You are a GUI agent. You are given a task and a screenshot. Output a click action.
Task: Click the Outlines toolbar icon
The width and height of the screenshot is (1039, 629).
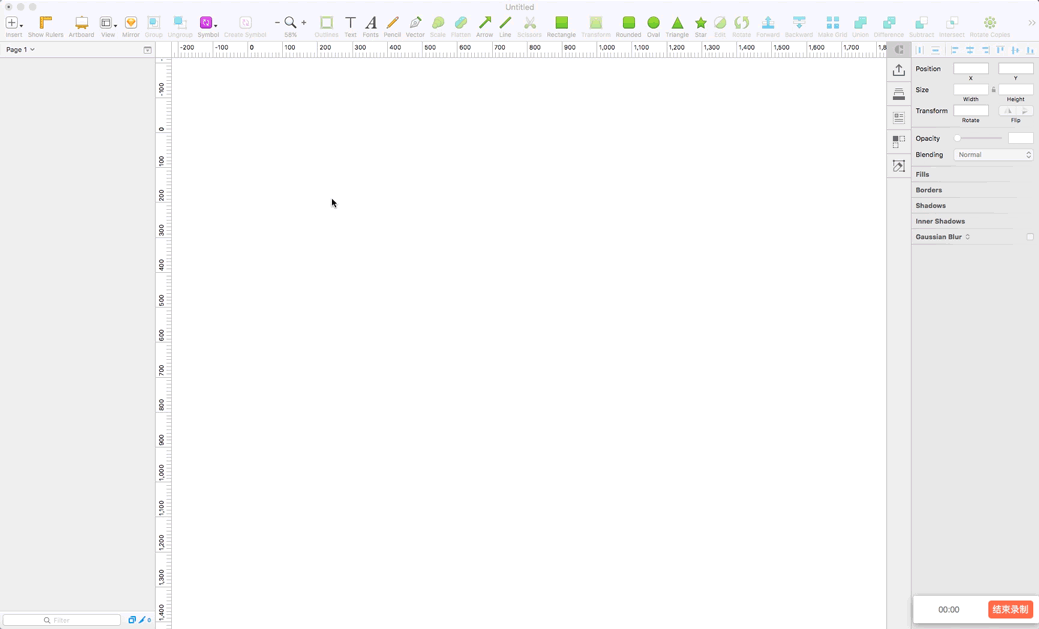[x=326, y=23]
